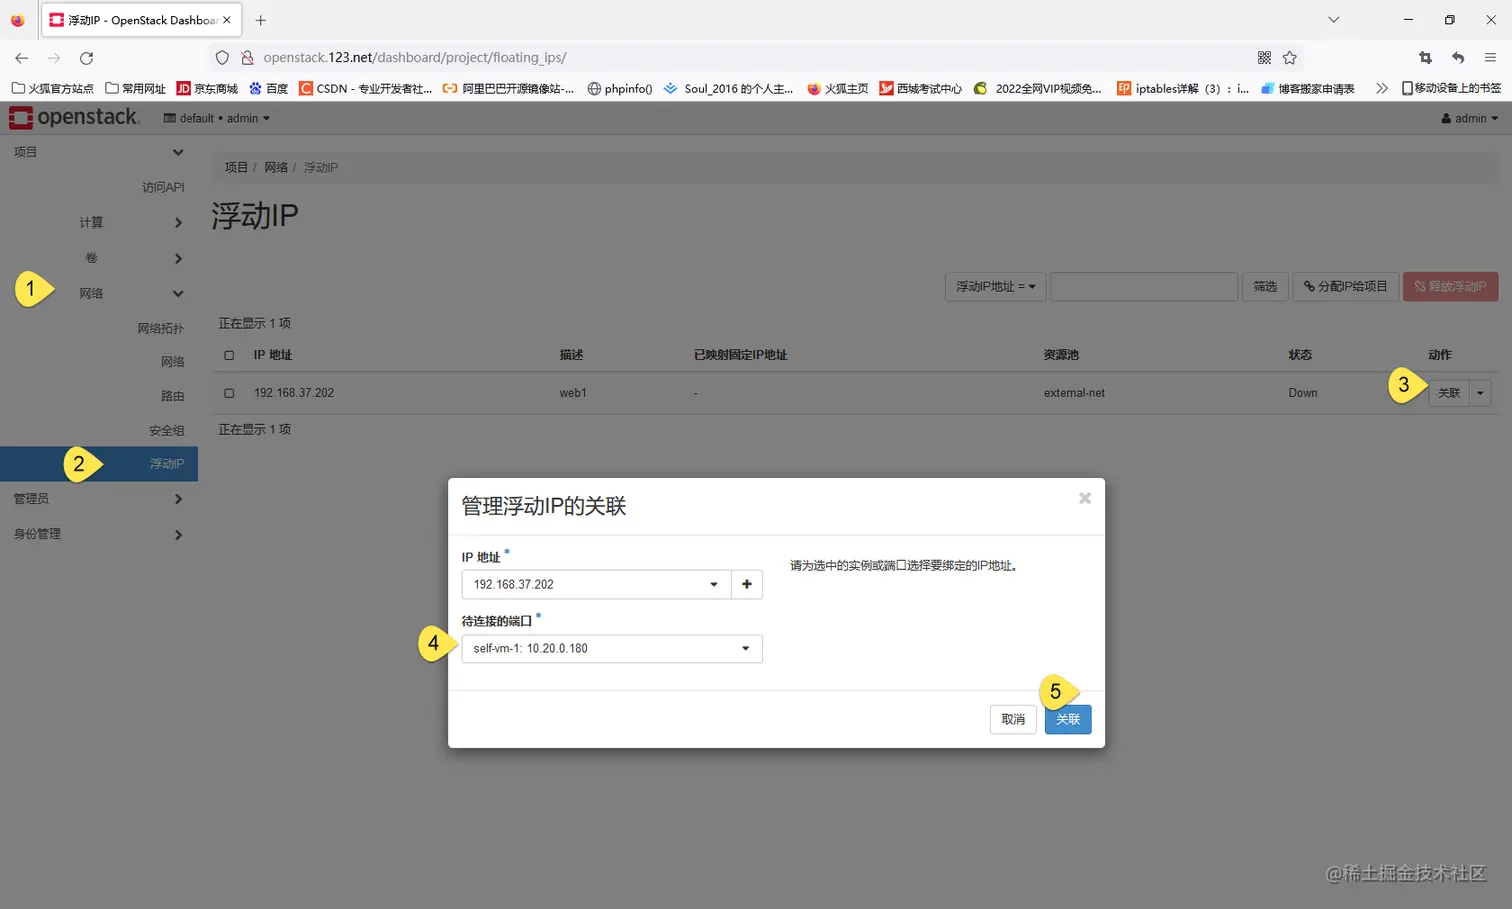Click the 分配IP给项目 button
The image size is (1512, 909).
[1345, 286]
